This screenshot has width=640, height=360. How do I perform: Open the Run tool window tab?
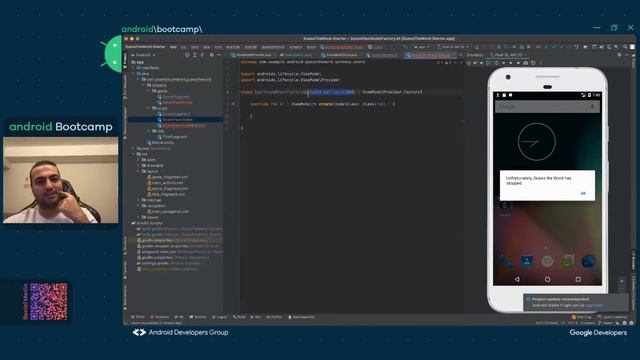pyautogui.click(x=256, y=317)
